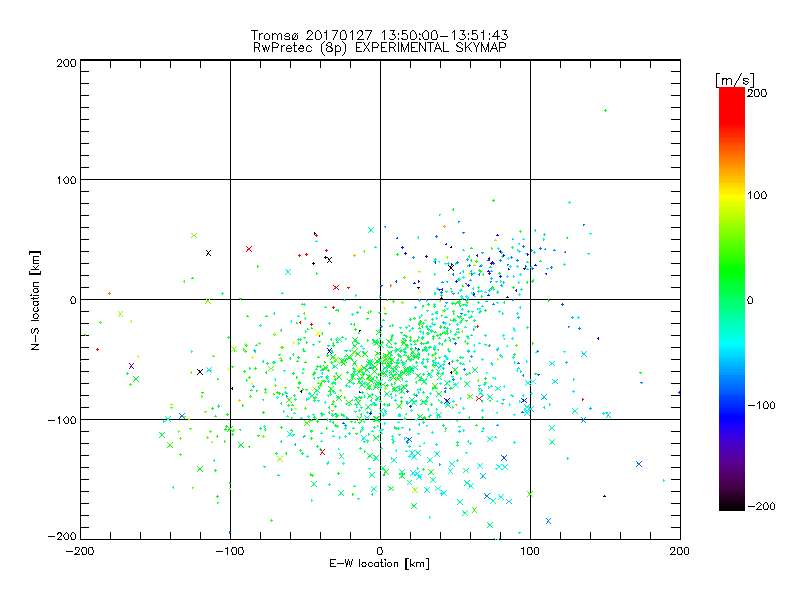The image size is (800, 600).
Task: Click the "N-S location [km]" axis label
Action: (x=35, y=301)
